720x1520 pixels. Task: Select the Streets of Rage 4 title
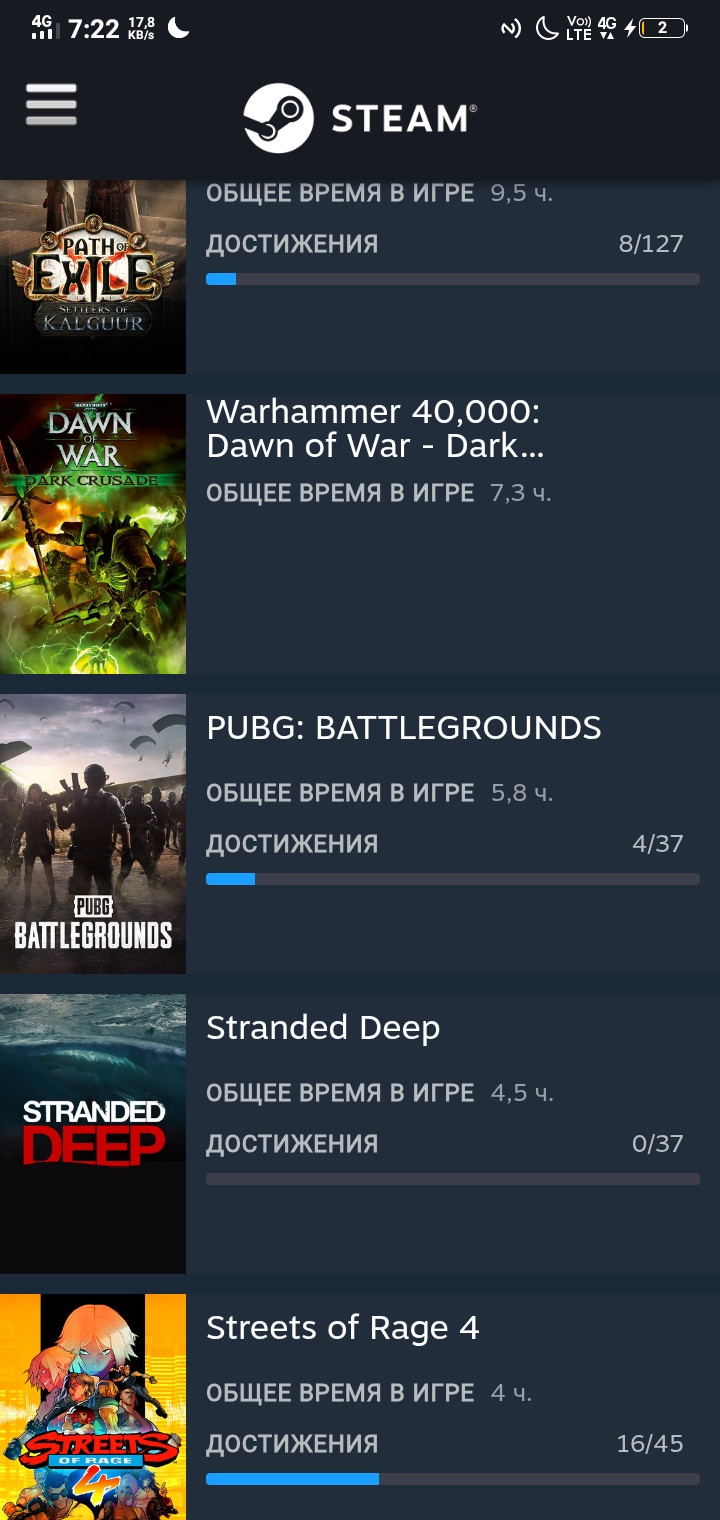click(343, 1328)
